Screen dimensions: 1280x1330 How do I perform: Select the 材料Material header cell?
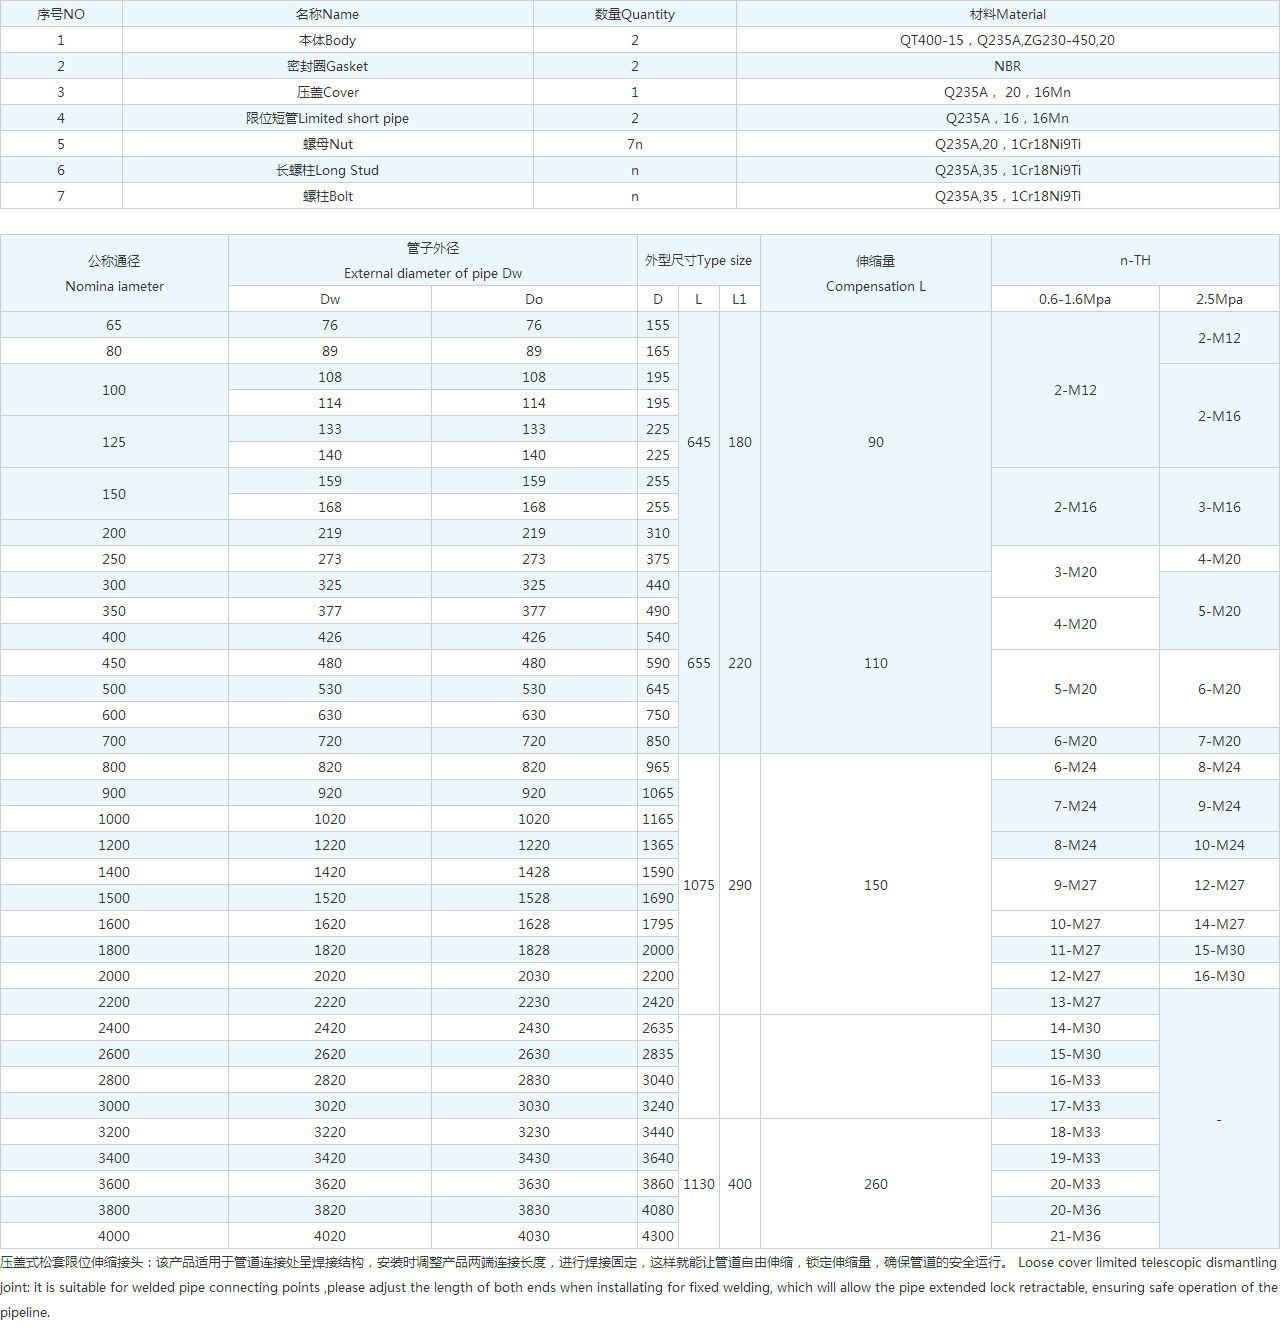click(x=1007, y=14)
